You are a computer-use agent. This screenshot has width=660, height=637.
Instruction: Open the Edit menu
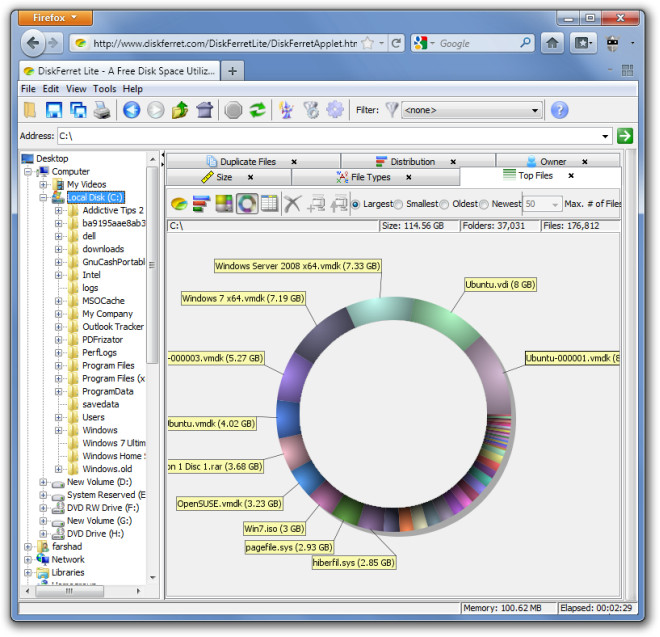(x=51, y=89)
